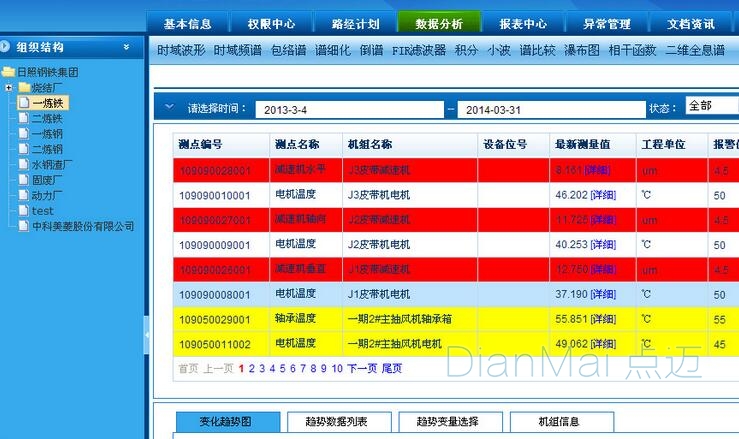Go to 下一页 next page
This screenshot has width=739, height=439.
pos(362,369)
